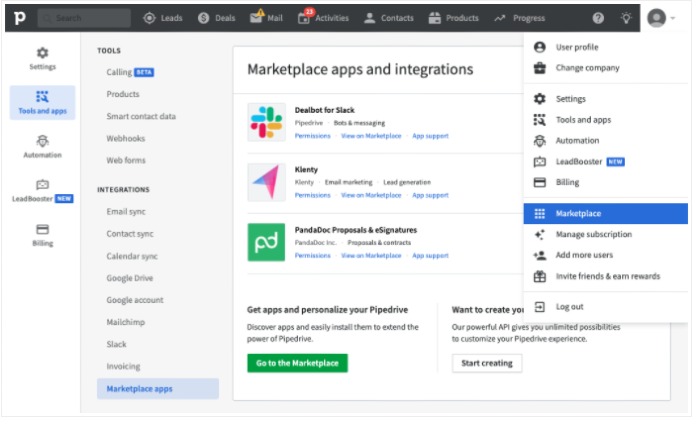
Task: Click Change company briefcase icon
Action: (539, 68)
